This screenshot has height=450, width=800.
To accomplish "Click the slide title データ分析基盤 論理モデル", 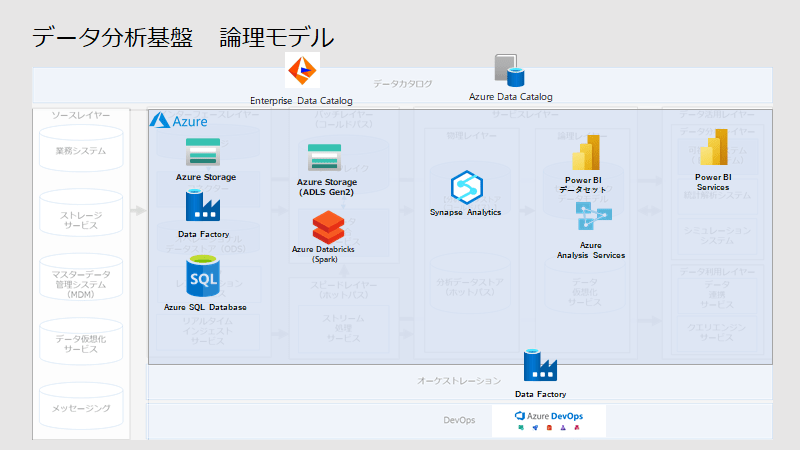I will pos(183,37).
